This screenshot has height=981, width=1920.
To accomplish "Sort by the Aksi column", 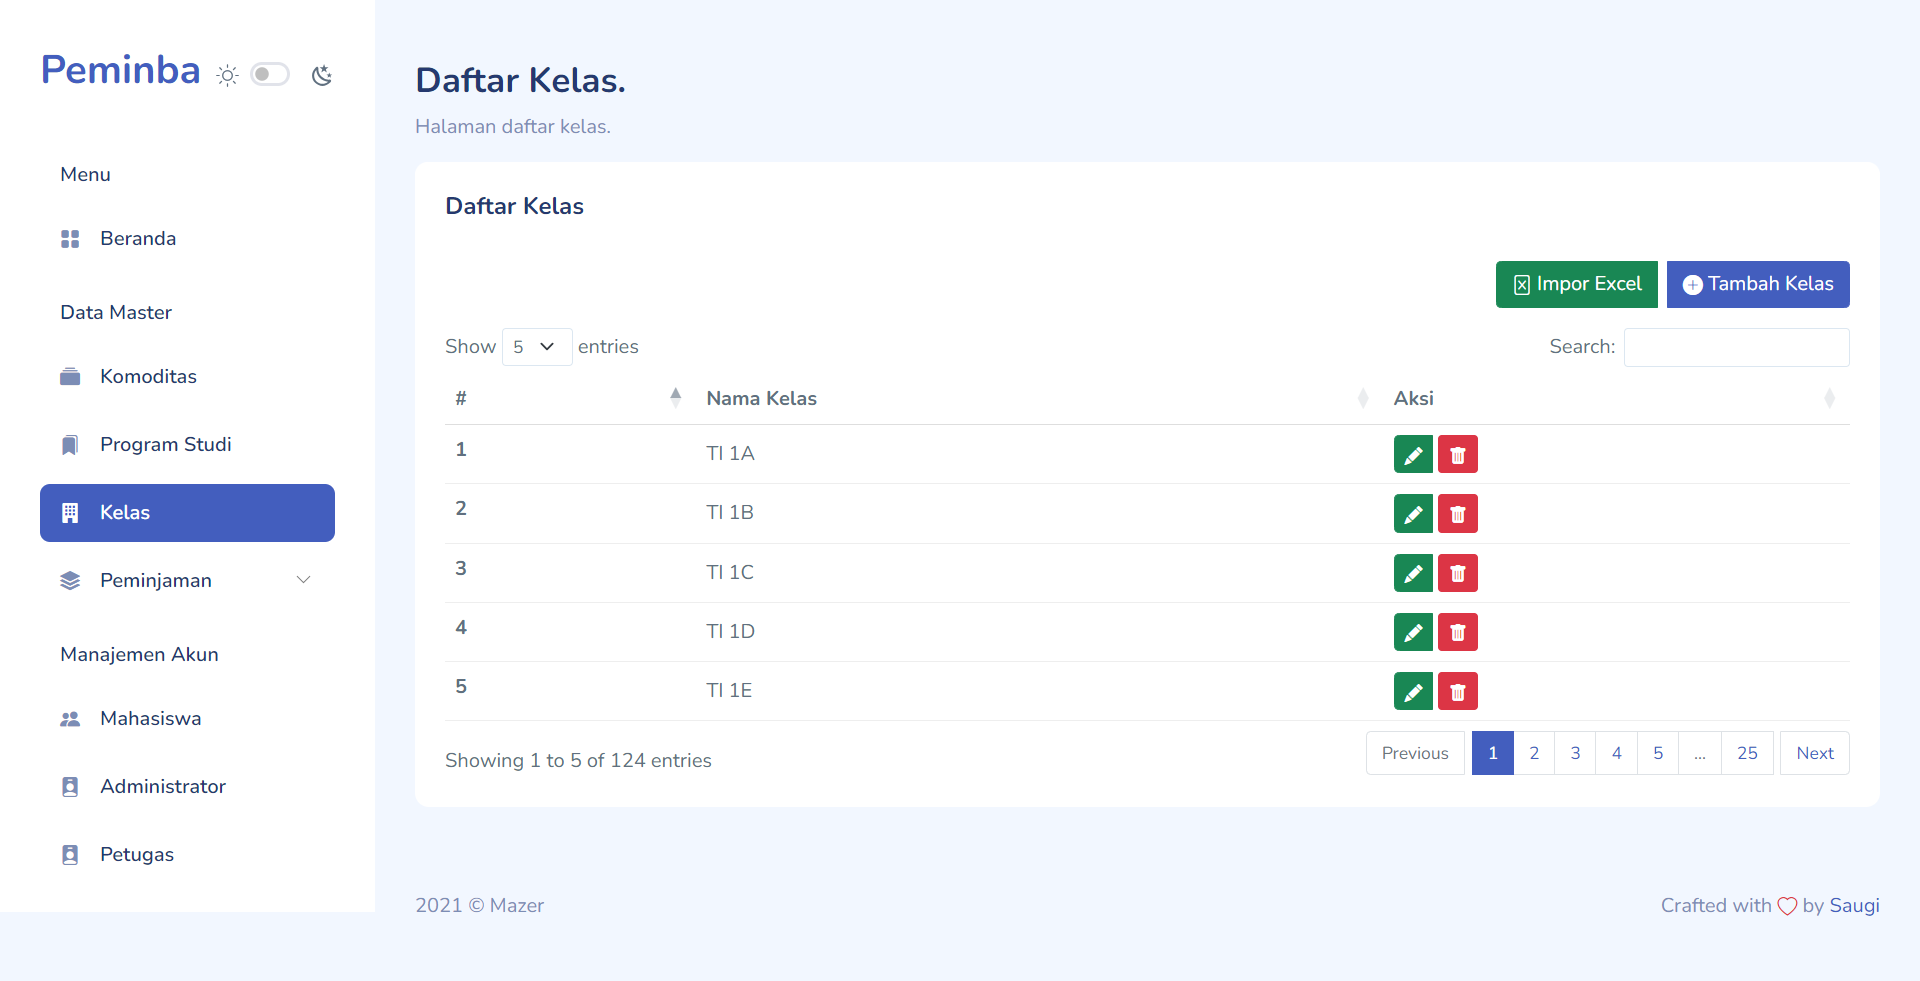I will pyautogui.click(x=1617, y=398).
